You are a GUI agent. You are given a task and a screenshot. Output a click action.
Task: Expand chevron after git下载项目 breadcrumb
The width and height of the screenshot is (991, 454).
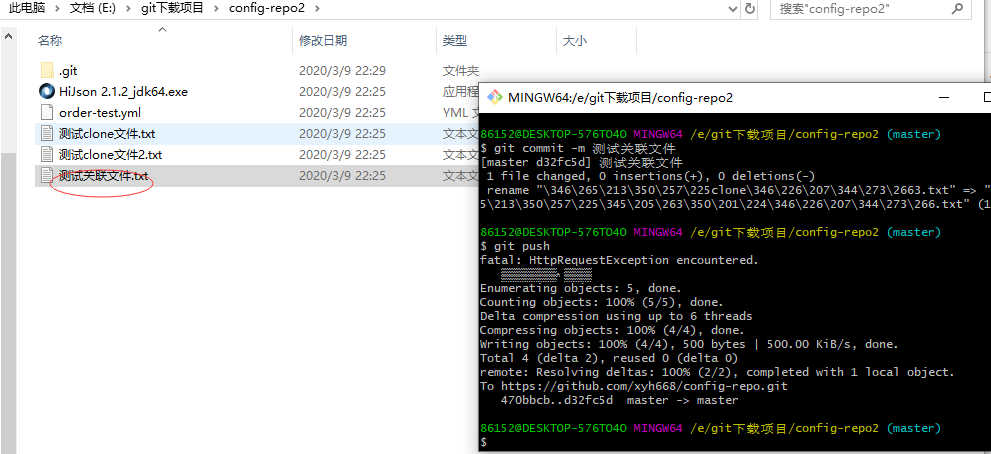point(217,9)
